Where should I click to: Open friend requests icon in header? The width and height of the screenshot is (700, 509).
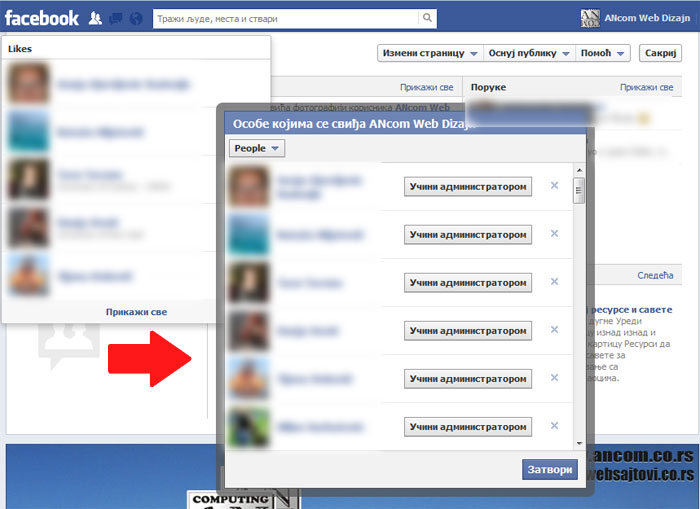[x=95, y=18]
